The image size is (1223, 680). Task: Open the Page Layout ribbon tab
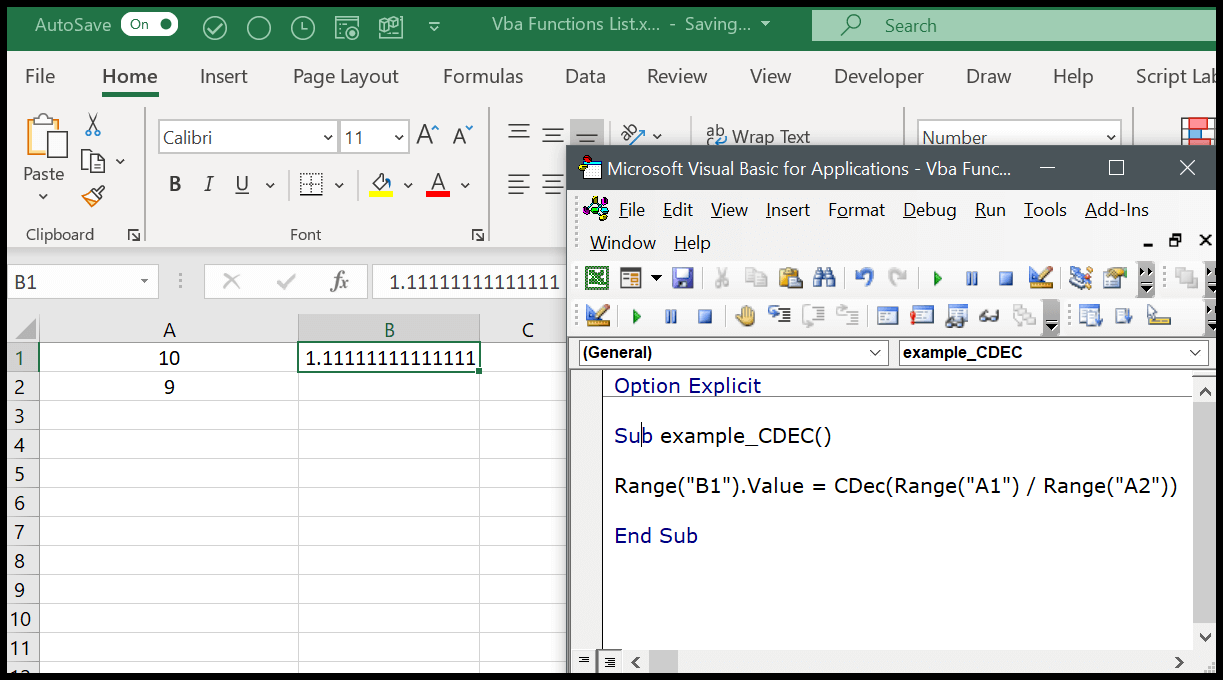(346, 76)
